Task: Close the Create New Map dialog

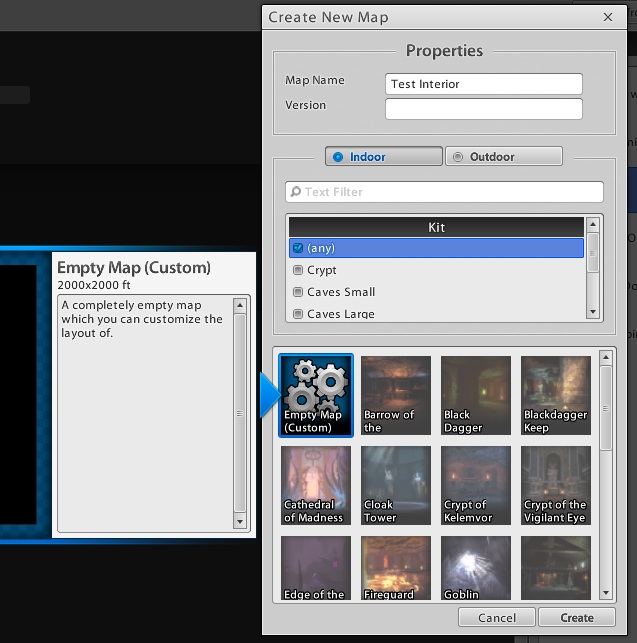Action: pyautogui.click(x=608, y=17)
